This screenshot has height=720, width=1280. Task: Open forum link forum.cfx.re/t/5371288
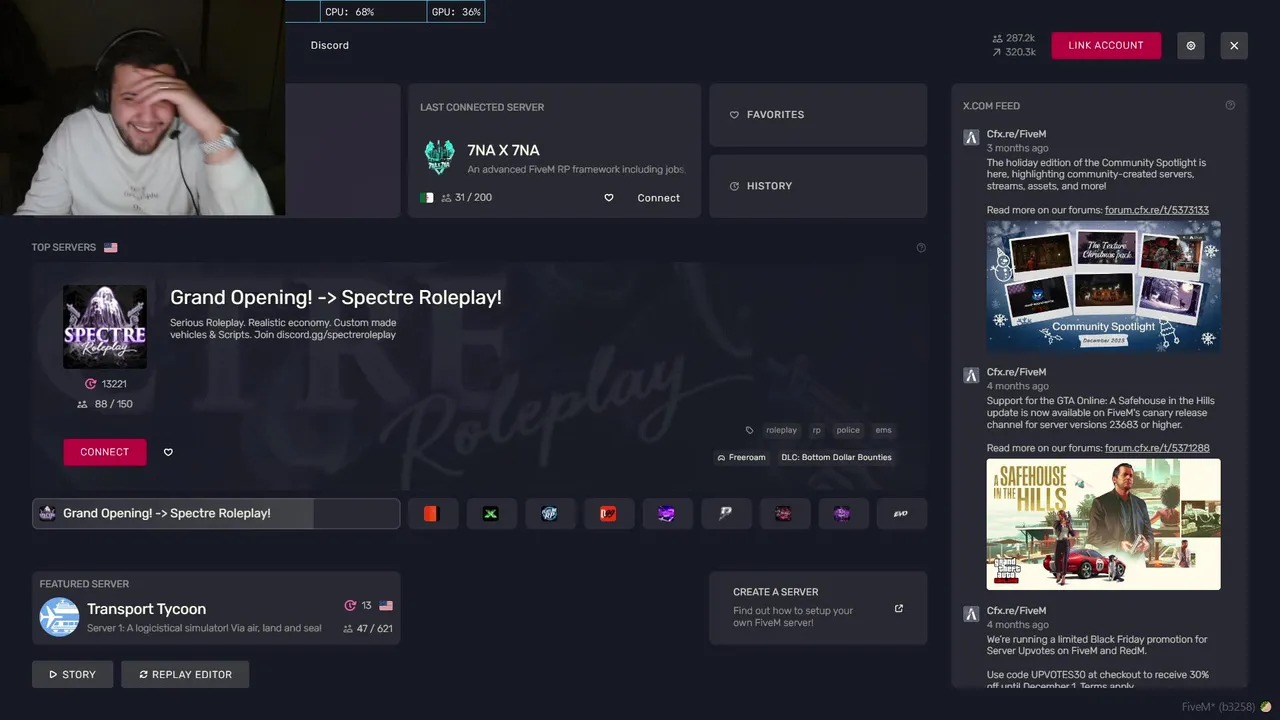click(x=1157, y=448)
